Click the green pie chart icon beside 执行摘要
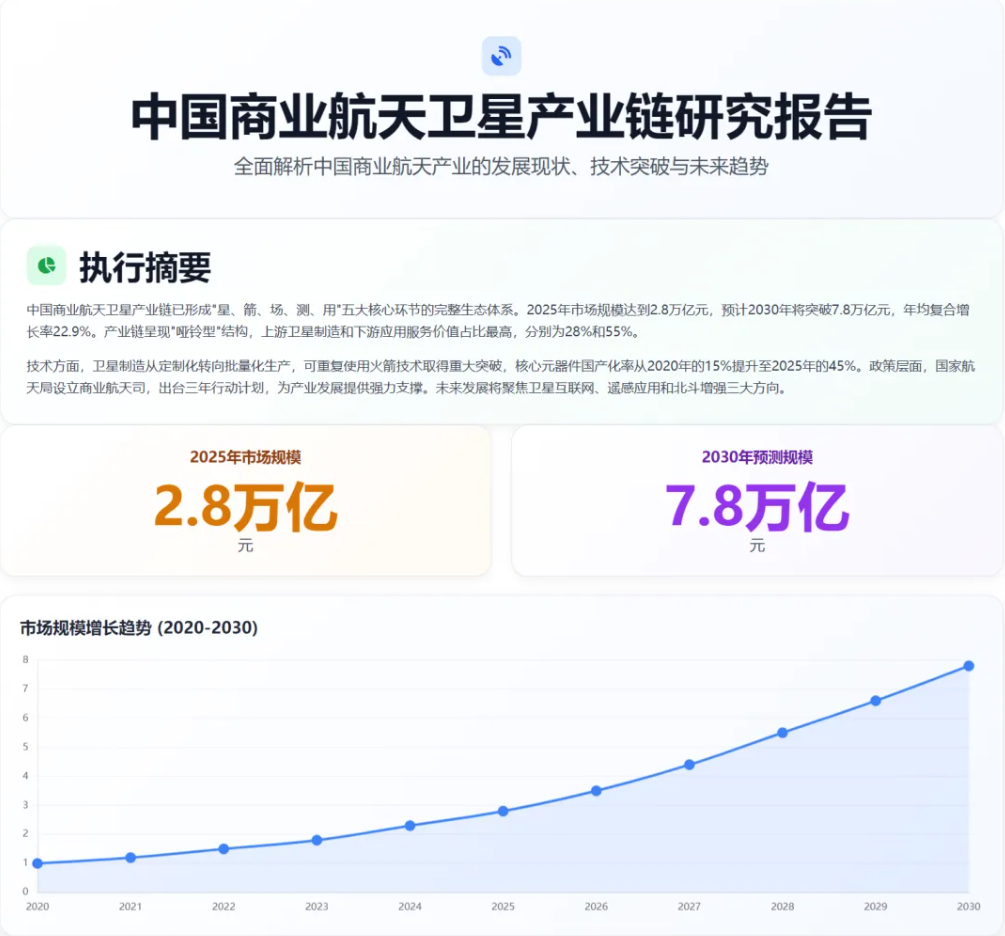This screenshot has height=936, width=1005. pyautogui.click(x=46, y=266)
